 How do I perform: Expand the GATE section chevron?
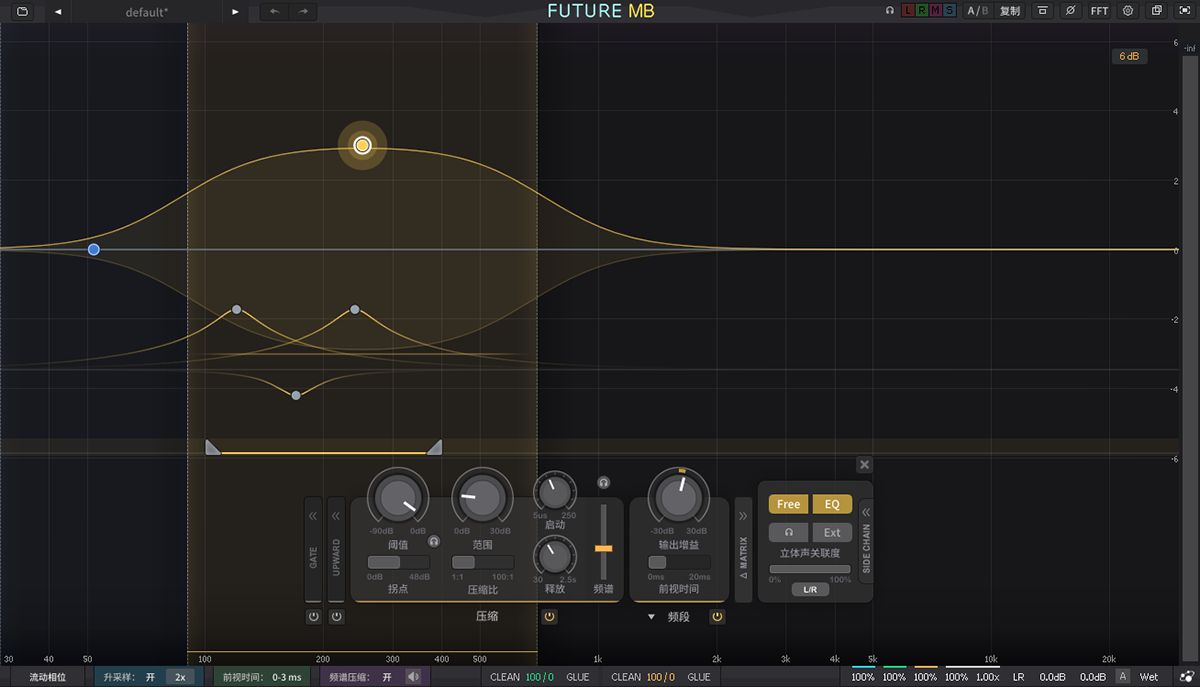click(313, 516)
